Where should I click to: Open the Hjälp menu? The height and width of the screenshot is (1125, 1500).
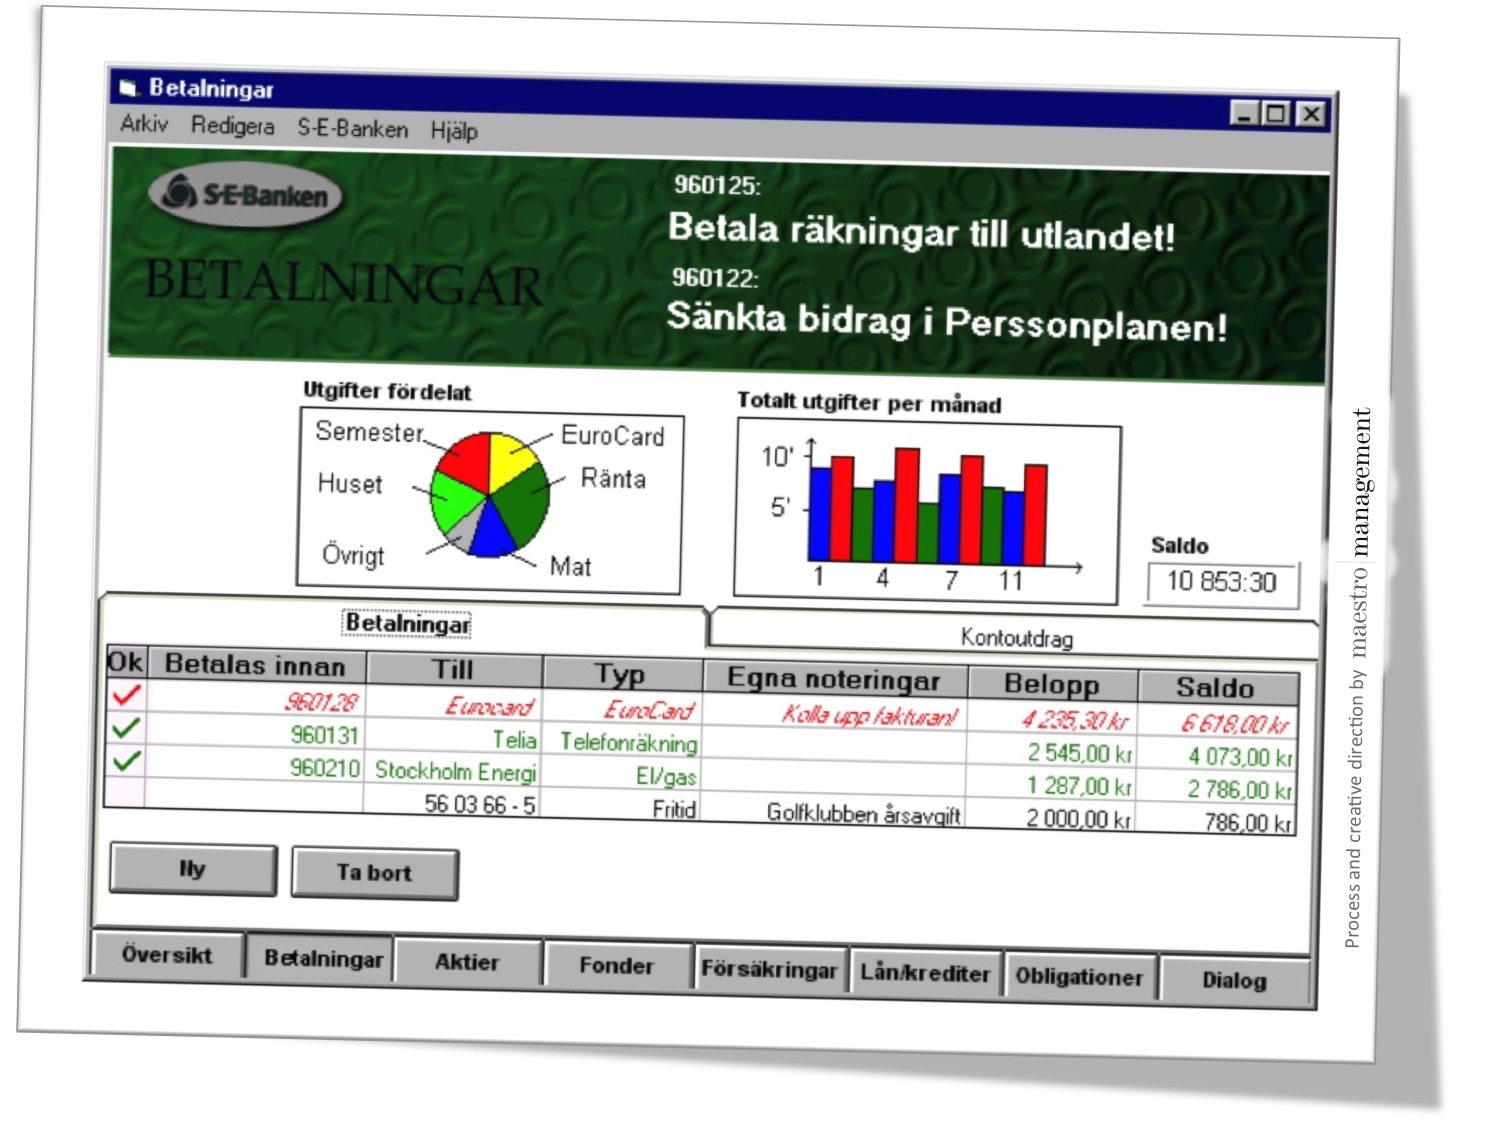454,131
